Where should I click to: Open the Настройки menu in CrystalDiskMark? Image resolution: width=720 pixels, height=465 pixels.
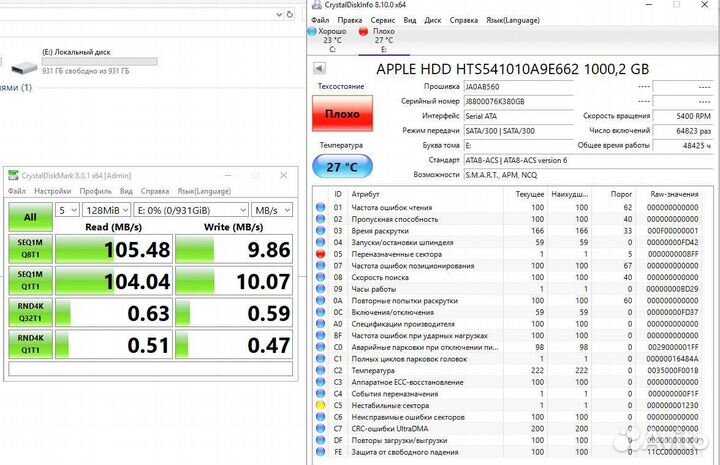coord(53,191)
